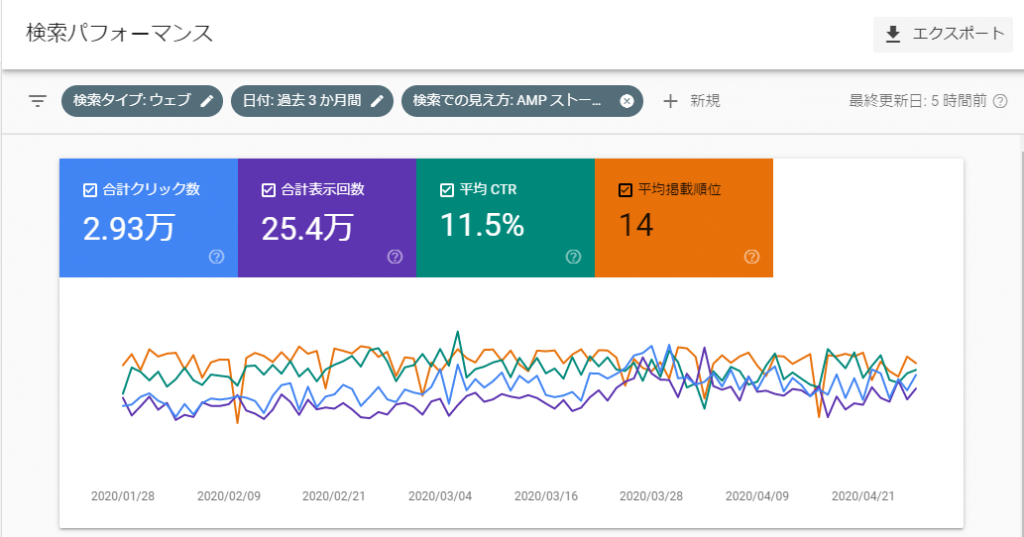This screenshot has width=1024, height=537.
Task: Click the average position value 14
Action: tap(636, 225)
